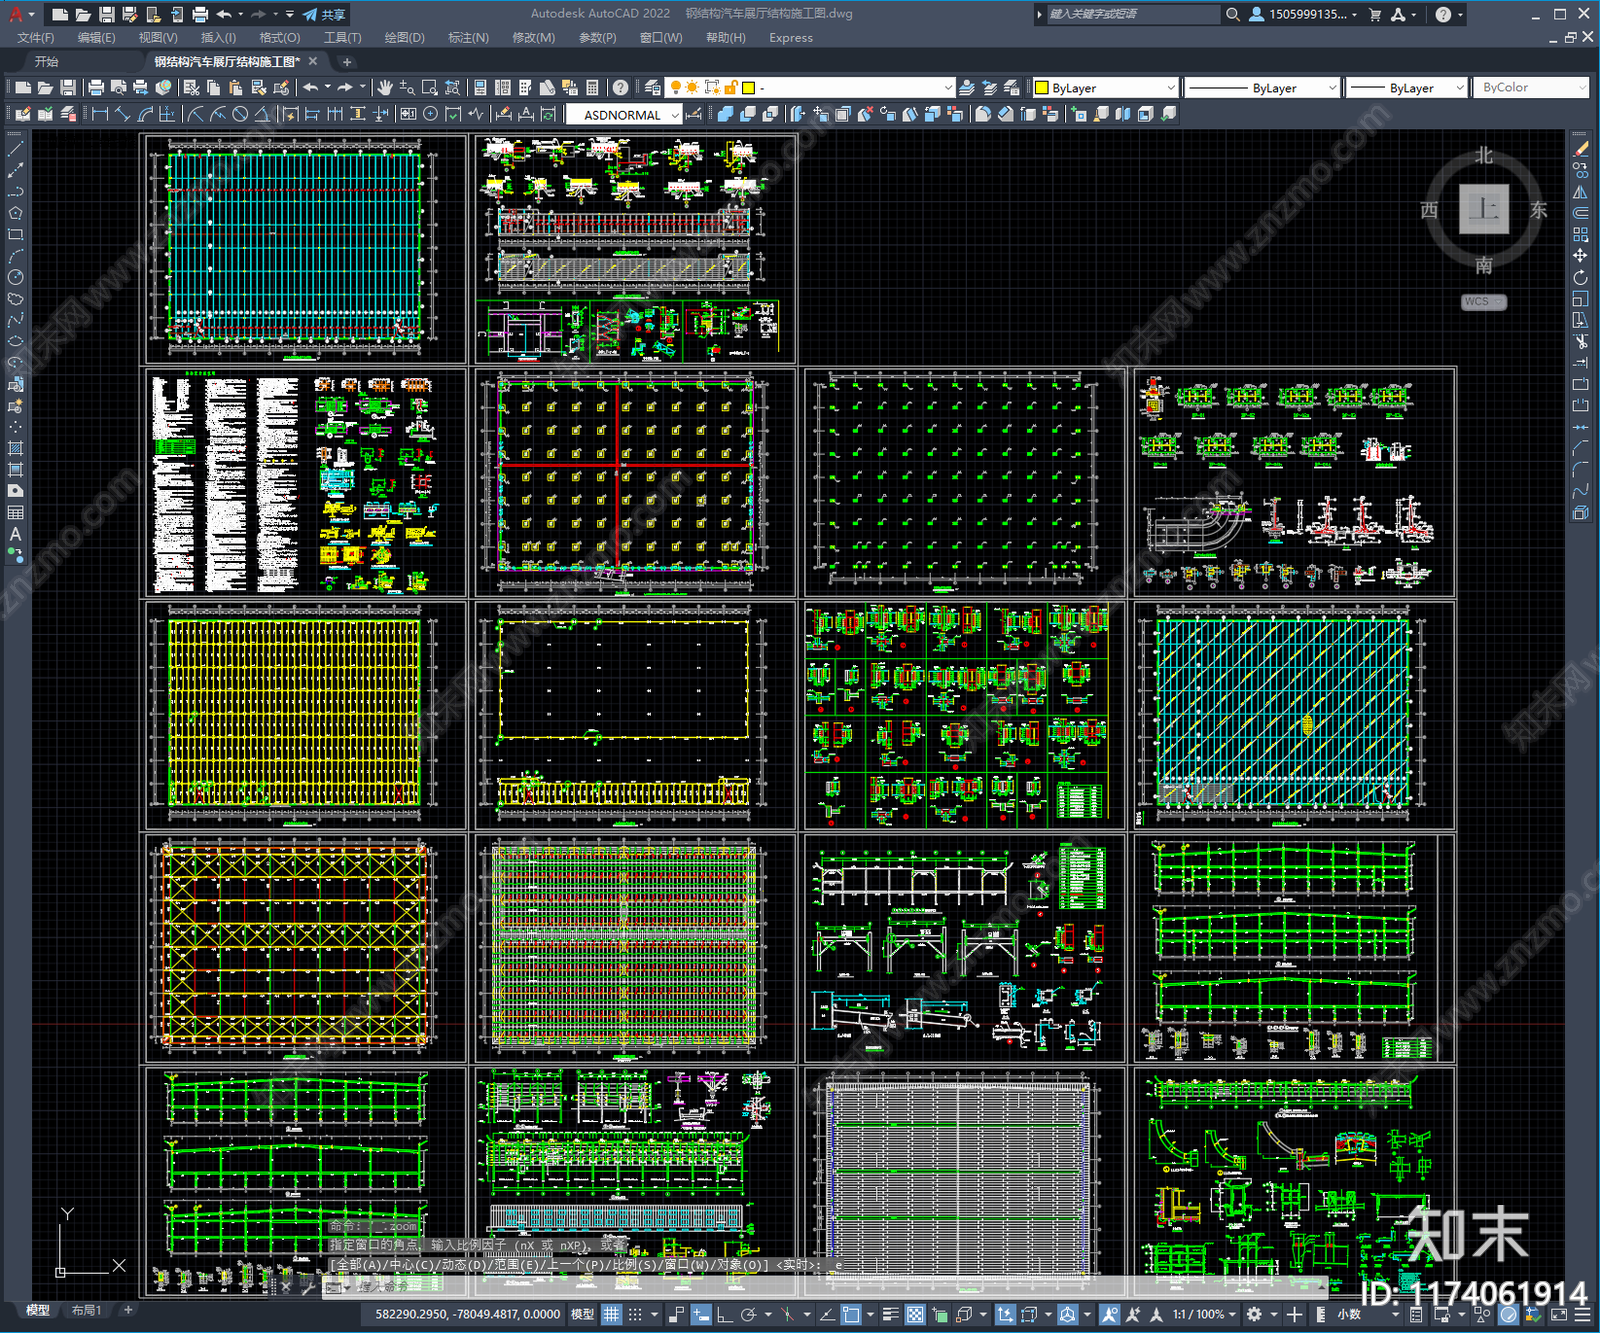
Task: Toggle ortho mode in status bar
Action: (724, 1314)
